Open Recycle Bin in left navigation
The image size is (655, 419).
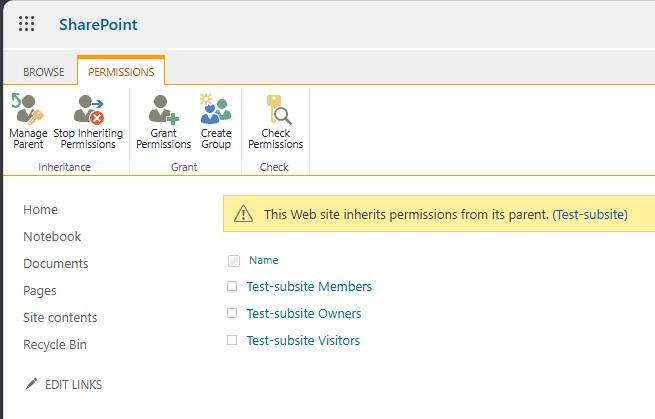[x=55, y=345]
